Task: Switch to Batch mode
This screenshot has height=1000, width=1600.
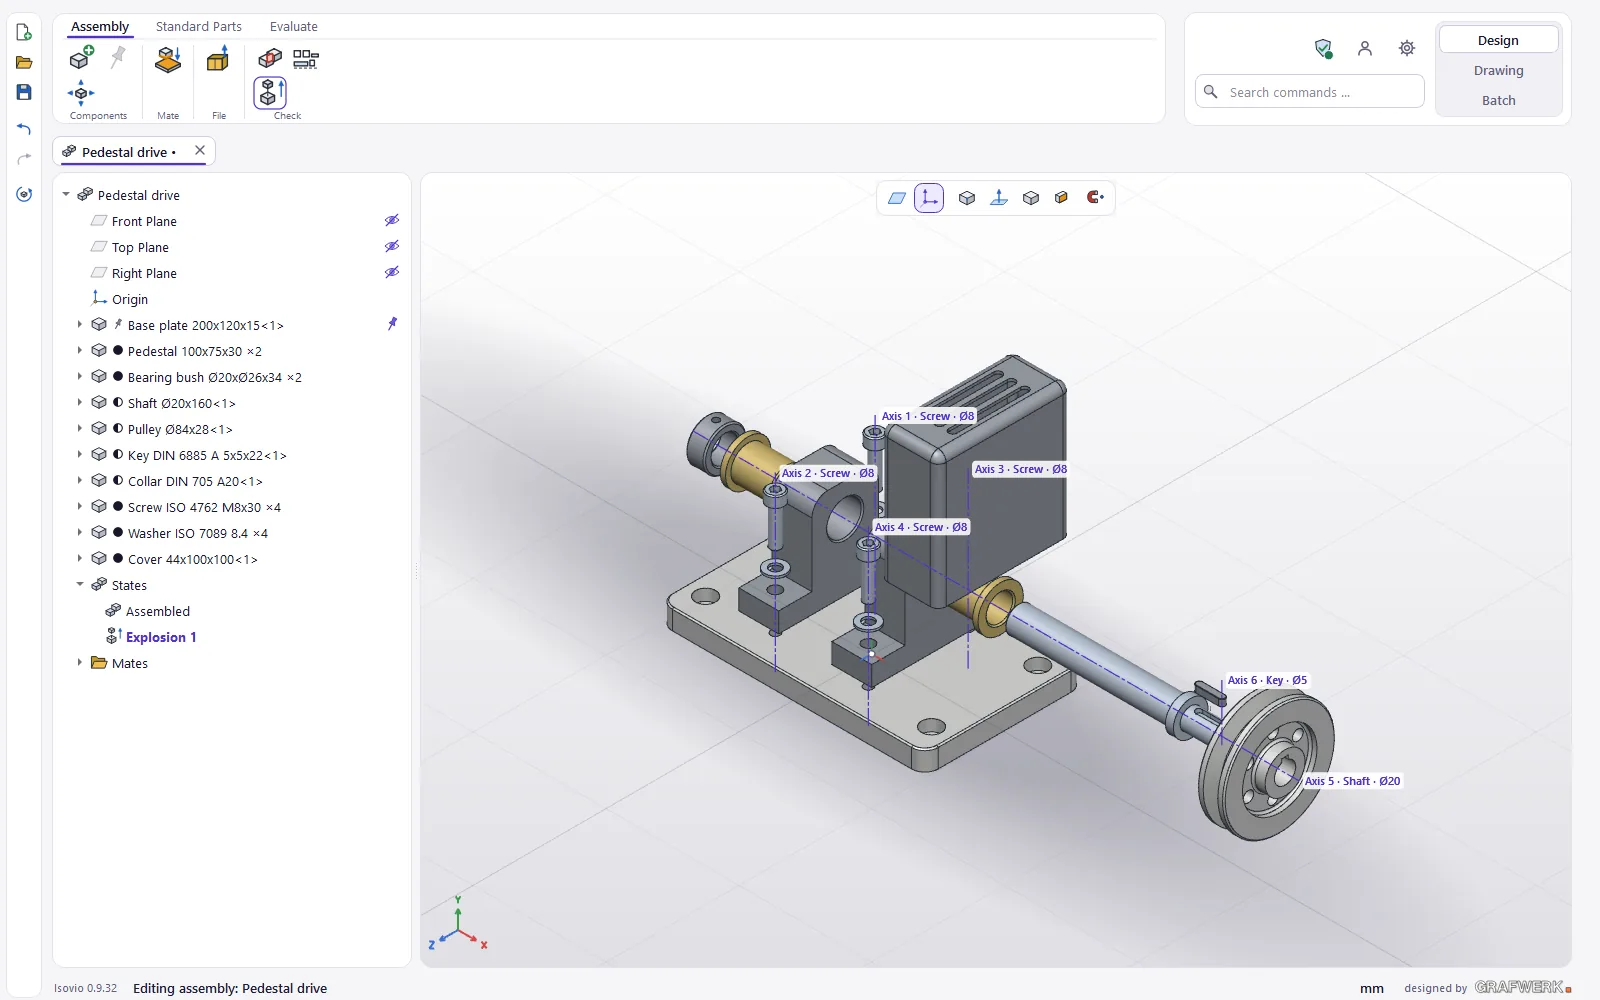Action: tap(1498, 100)
